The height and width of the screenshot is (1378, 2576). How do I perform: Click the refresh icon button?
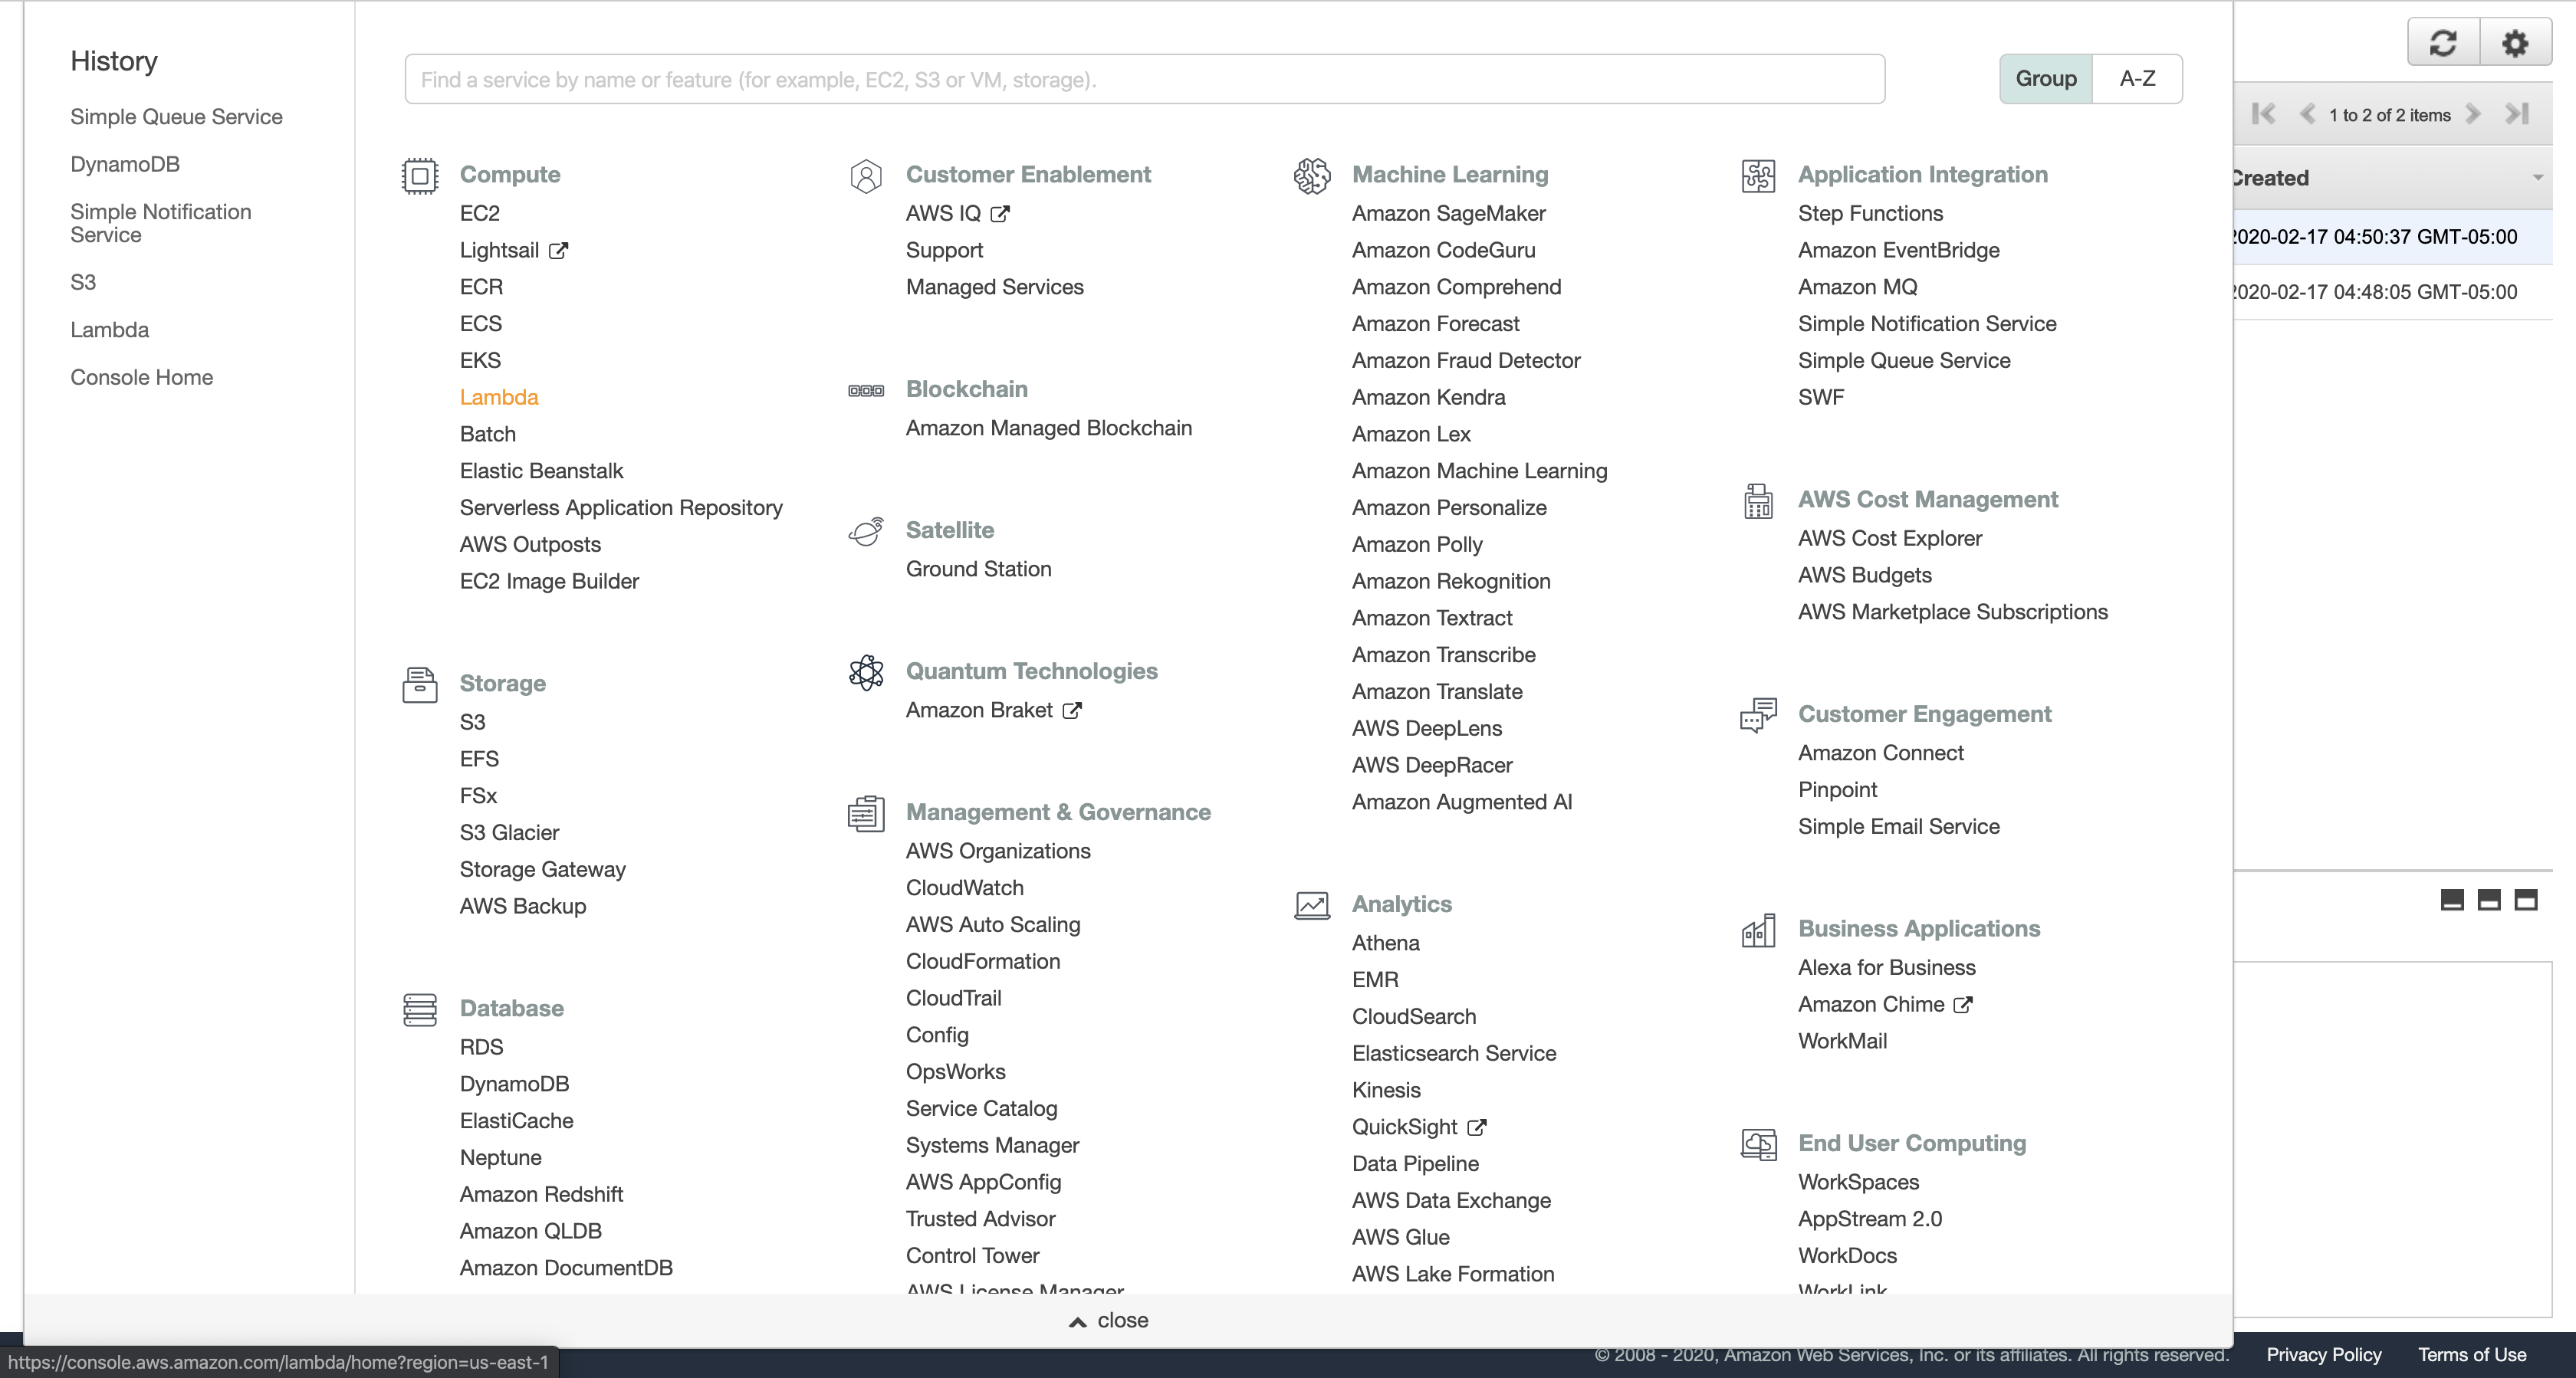2442,43
